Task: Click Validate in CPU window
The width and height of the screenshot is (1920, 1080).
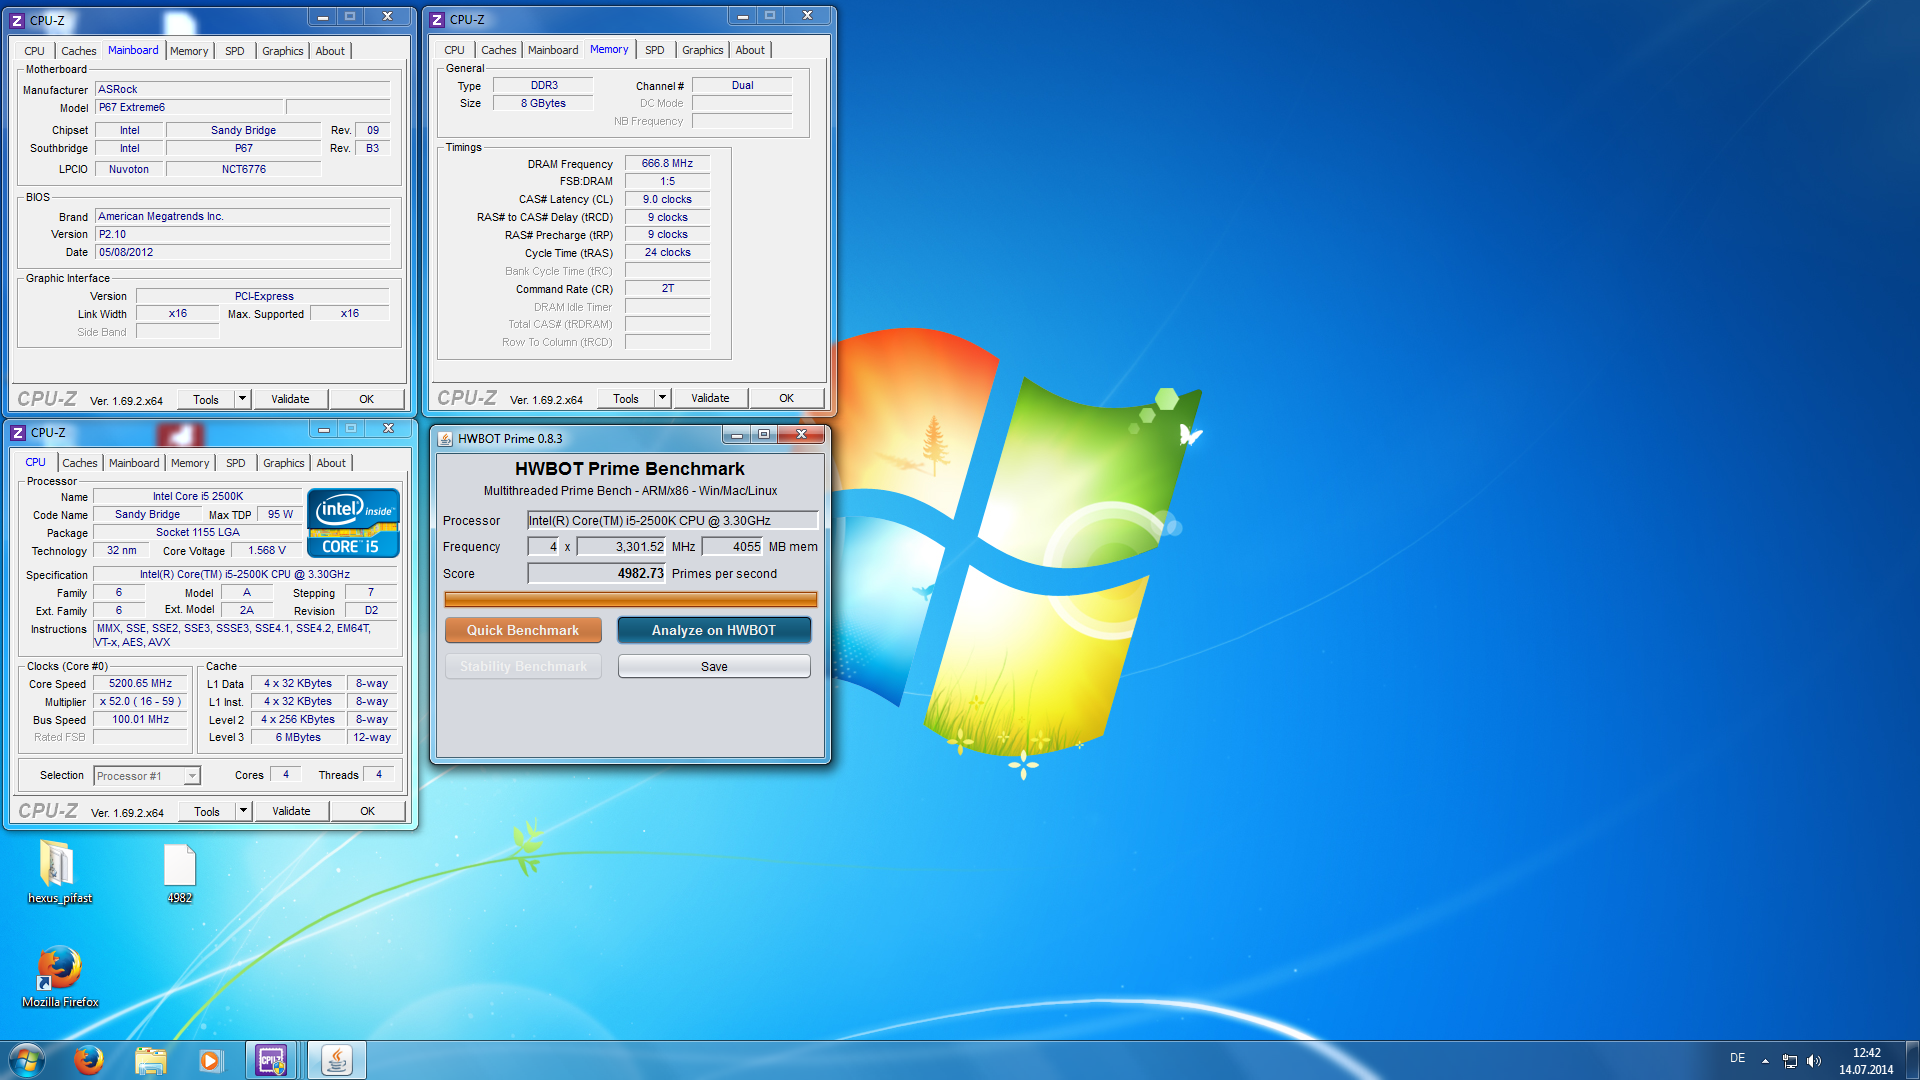Action: [291, 811]
